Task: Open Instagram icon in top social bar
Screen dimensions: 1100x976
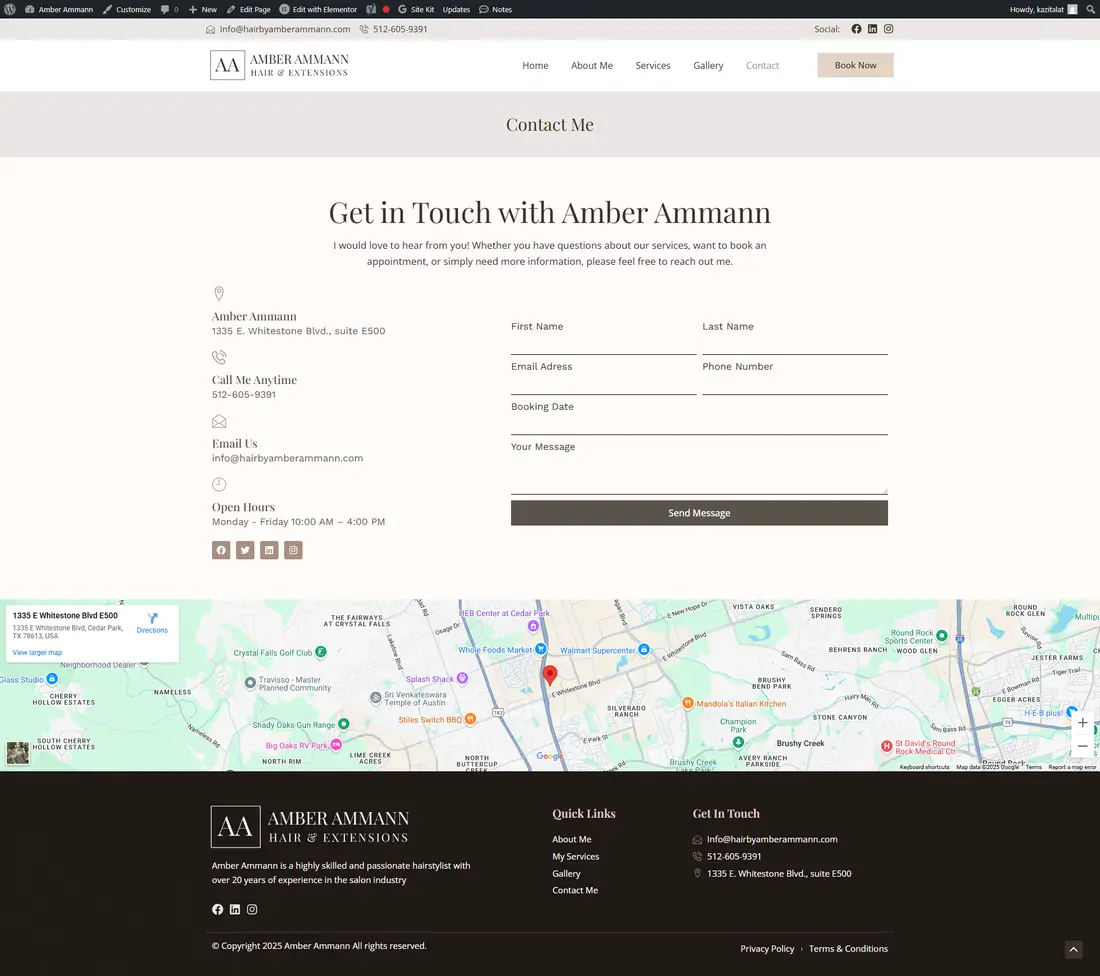Action: pyautogui.click(x=888, y=29)
